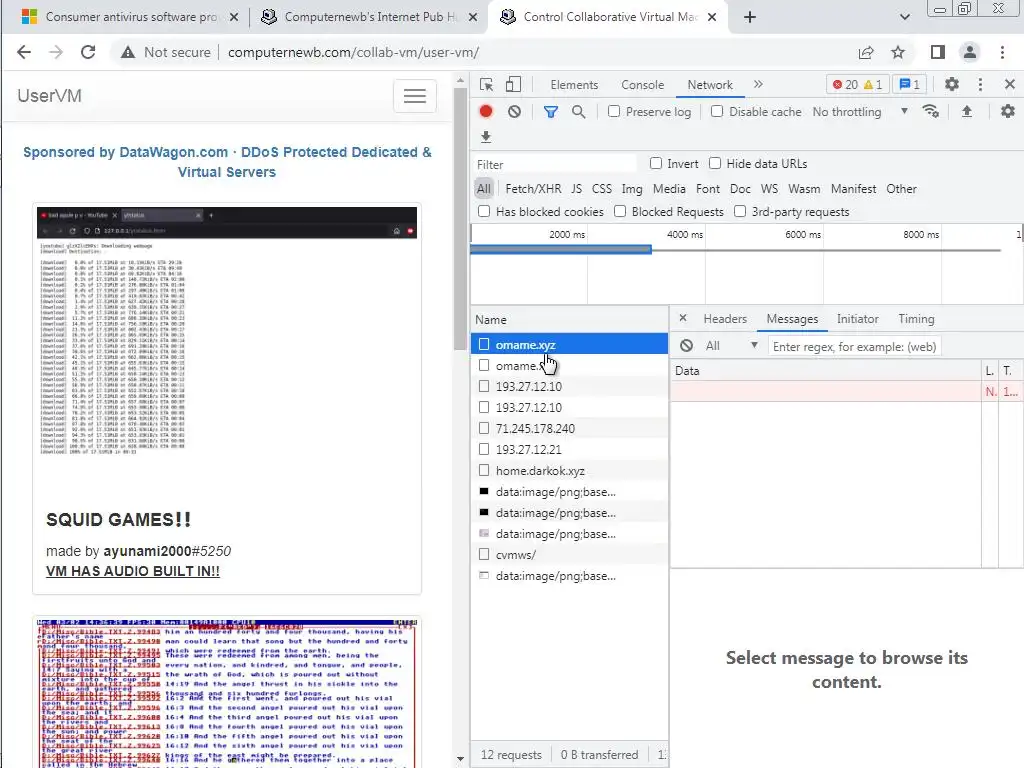Viewport: 1024px width, 768px height.
Task: Export HAR file with download arrow
Action: coord(486,136)
